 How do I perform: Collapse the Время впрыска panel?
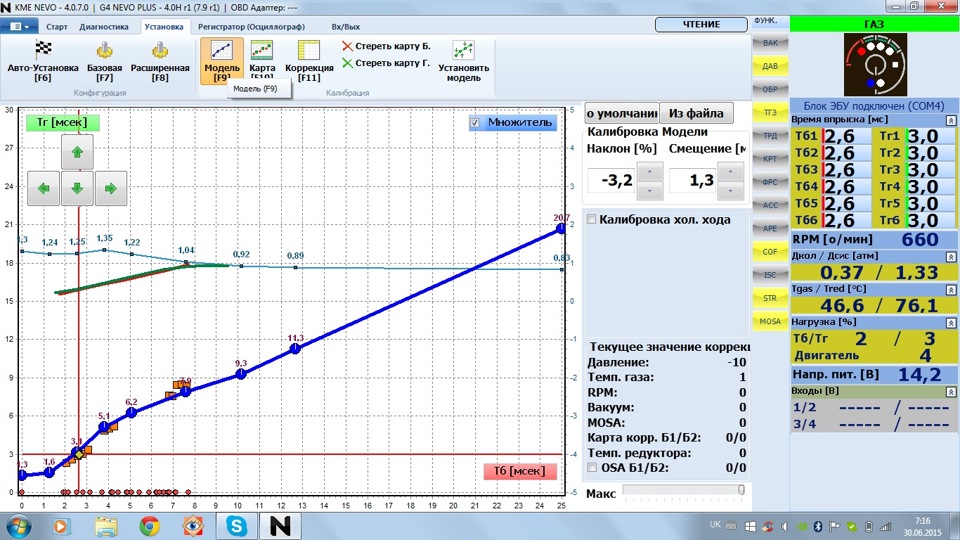[x=951, y=120]
